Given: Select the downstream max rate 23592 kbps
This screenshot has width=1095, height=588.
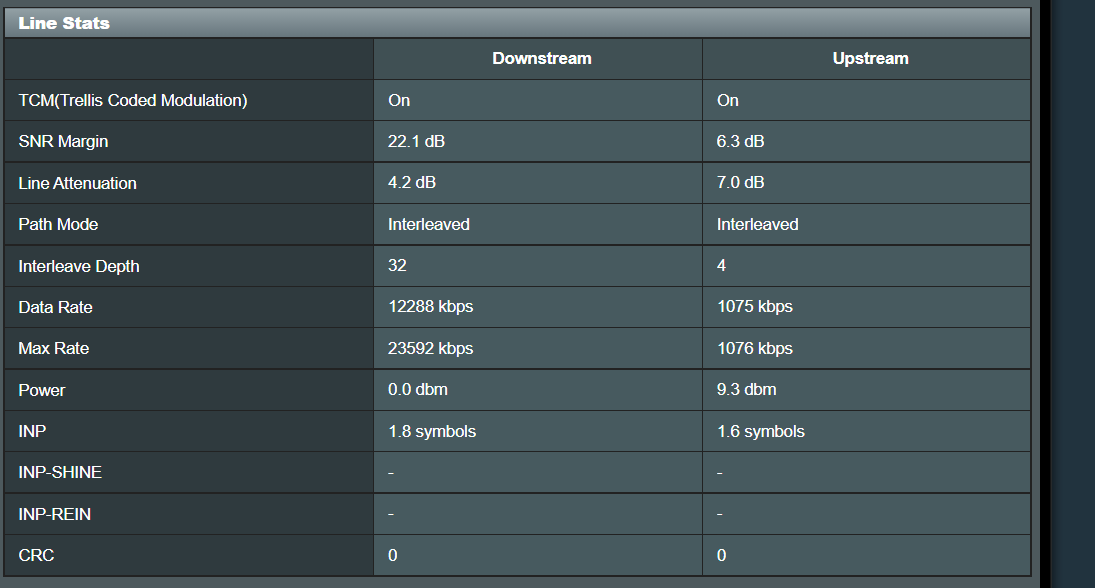Looking at the screenshot, I should click(430, 349).
